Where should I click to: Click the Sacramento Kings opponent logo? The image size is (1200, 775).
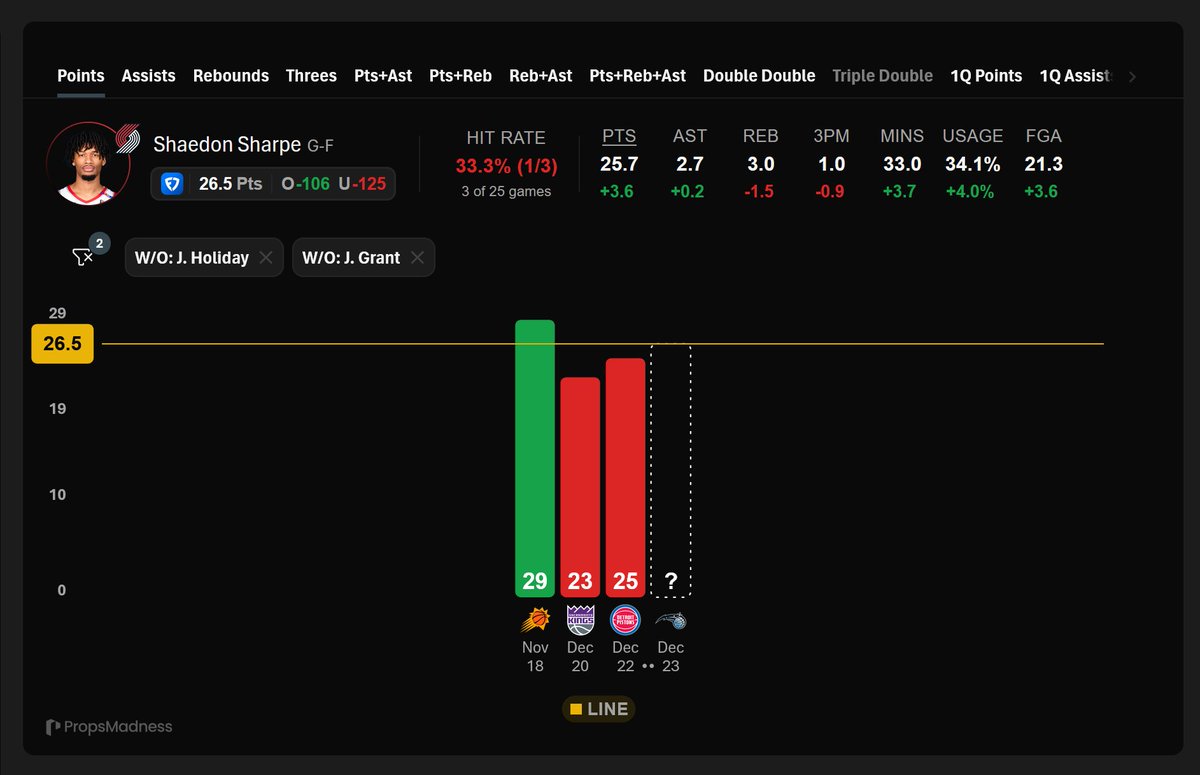click(x=580, y=620)
